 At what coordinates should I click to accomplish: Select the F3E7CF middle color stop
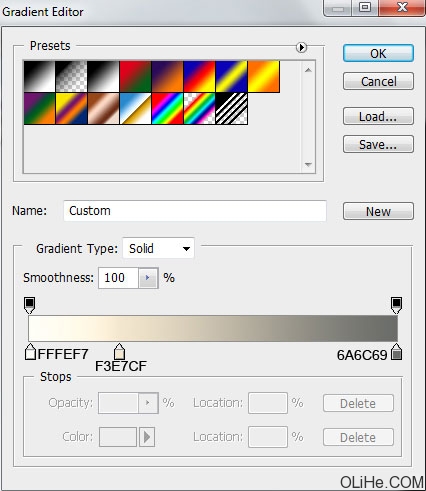tap(119, 352)
